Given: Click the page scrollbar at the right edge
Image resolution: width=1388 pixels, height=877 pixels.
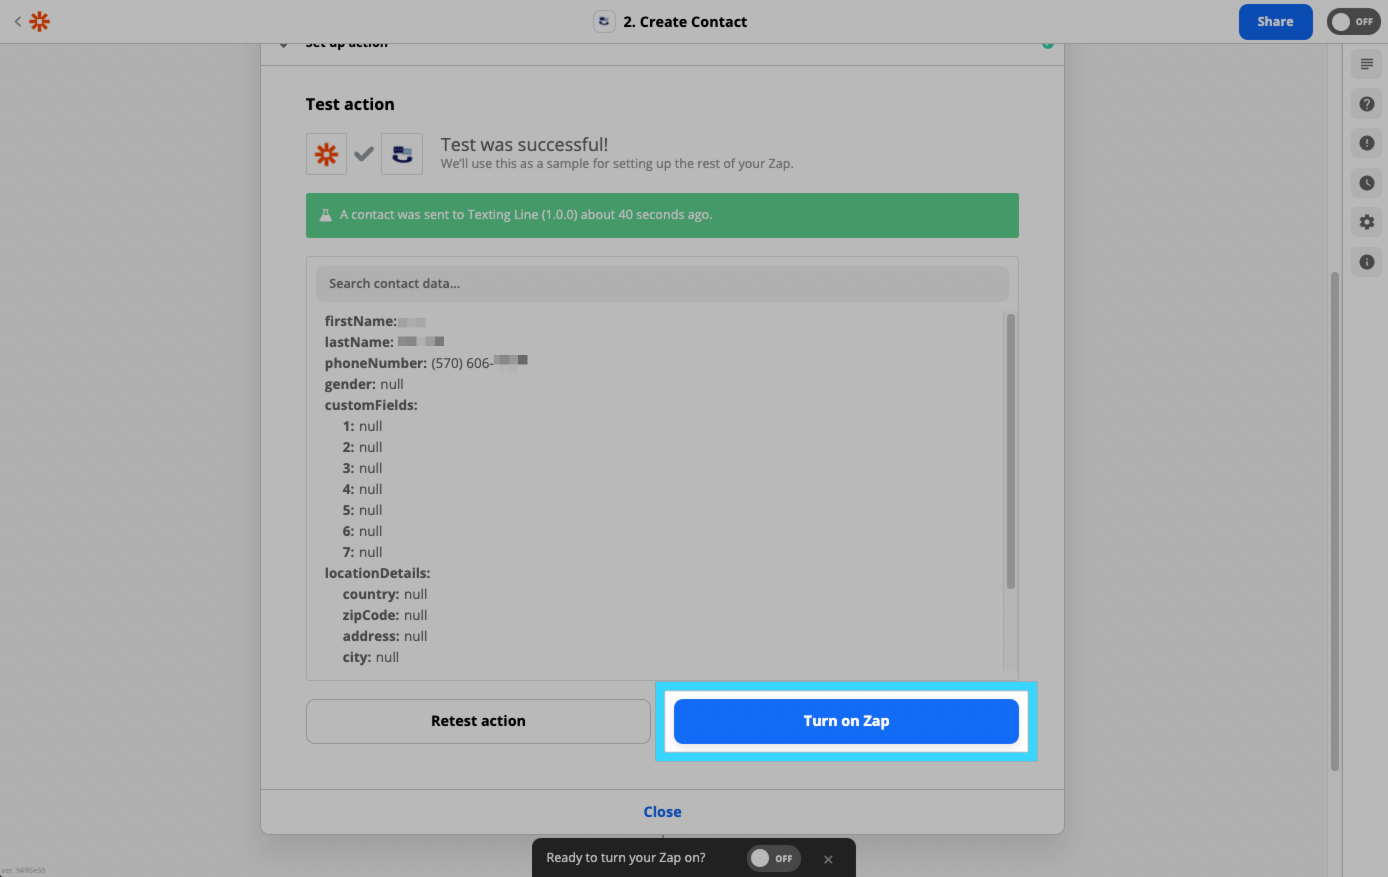Looking at the screenshot, I should click(x=1334, y=521).
